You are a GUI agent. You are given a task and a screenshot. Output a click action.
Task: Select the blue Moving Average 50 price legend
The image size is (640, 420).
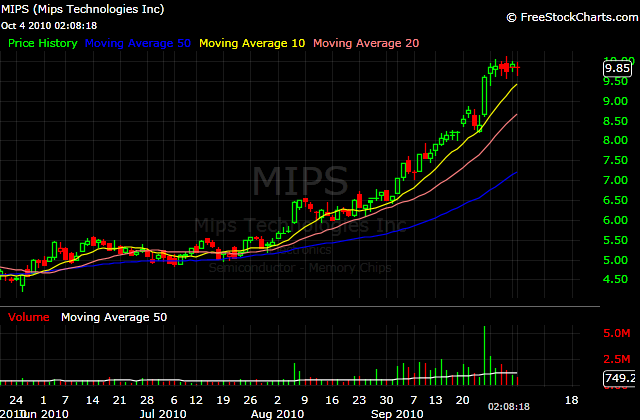138,43
